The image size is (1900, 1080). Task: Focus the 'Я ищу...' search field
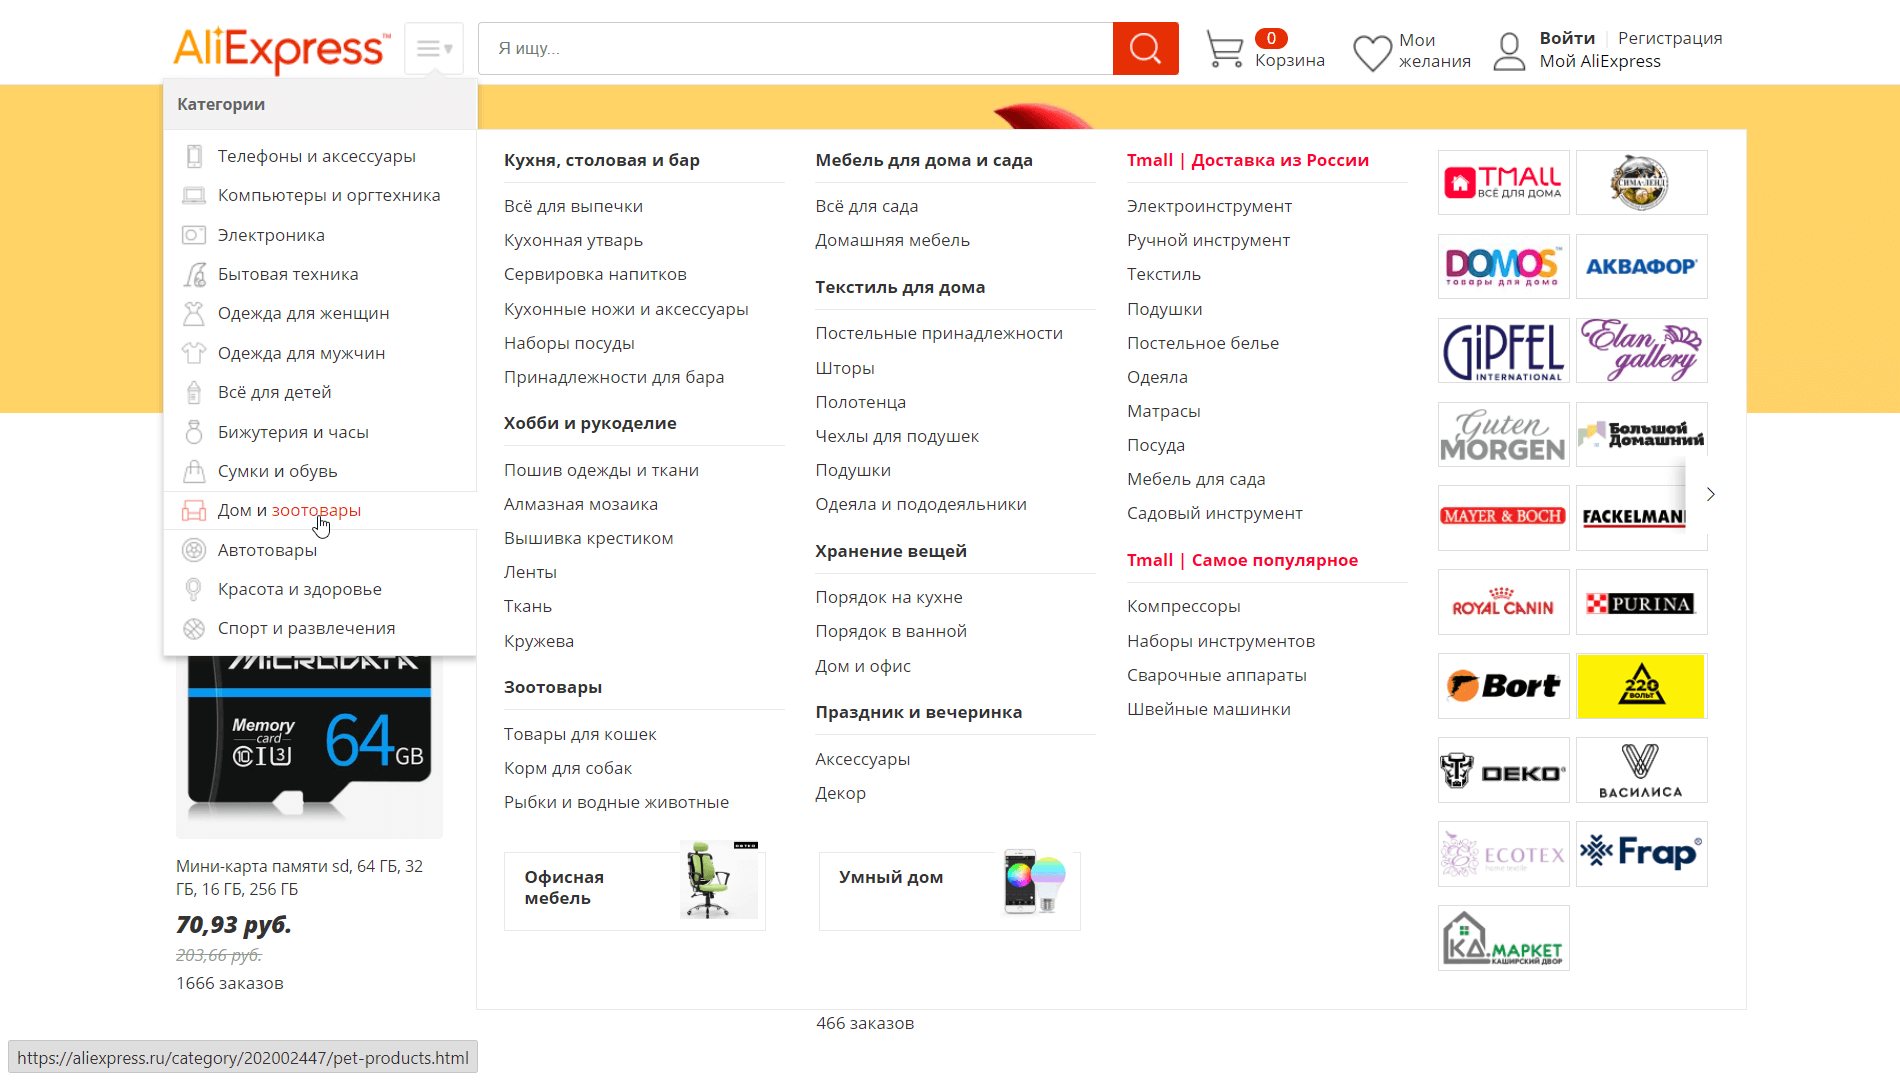[x=795, y=48]
